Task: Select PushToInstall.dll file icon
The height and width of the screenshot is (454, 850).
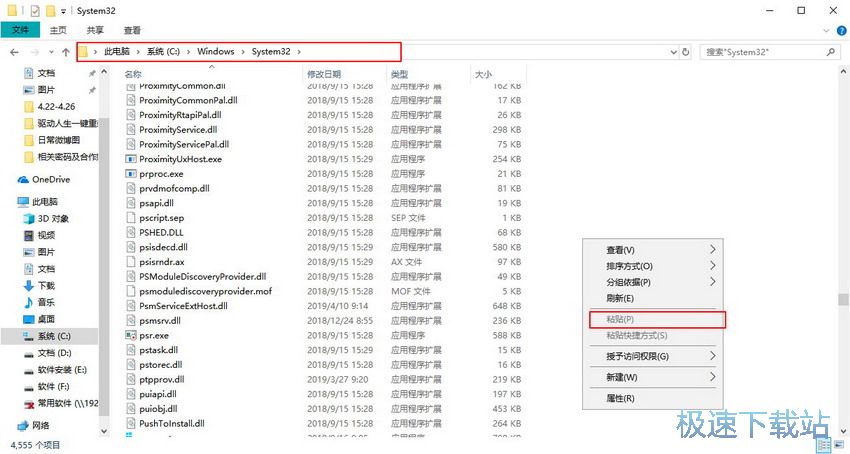Action: (130, 423)
